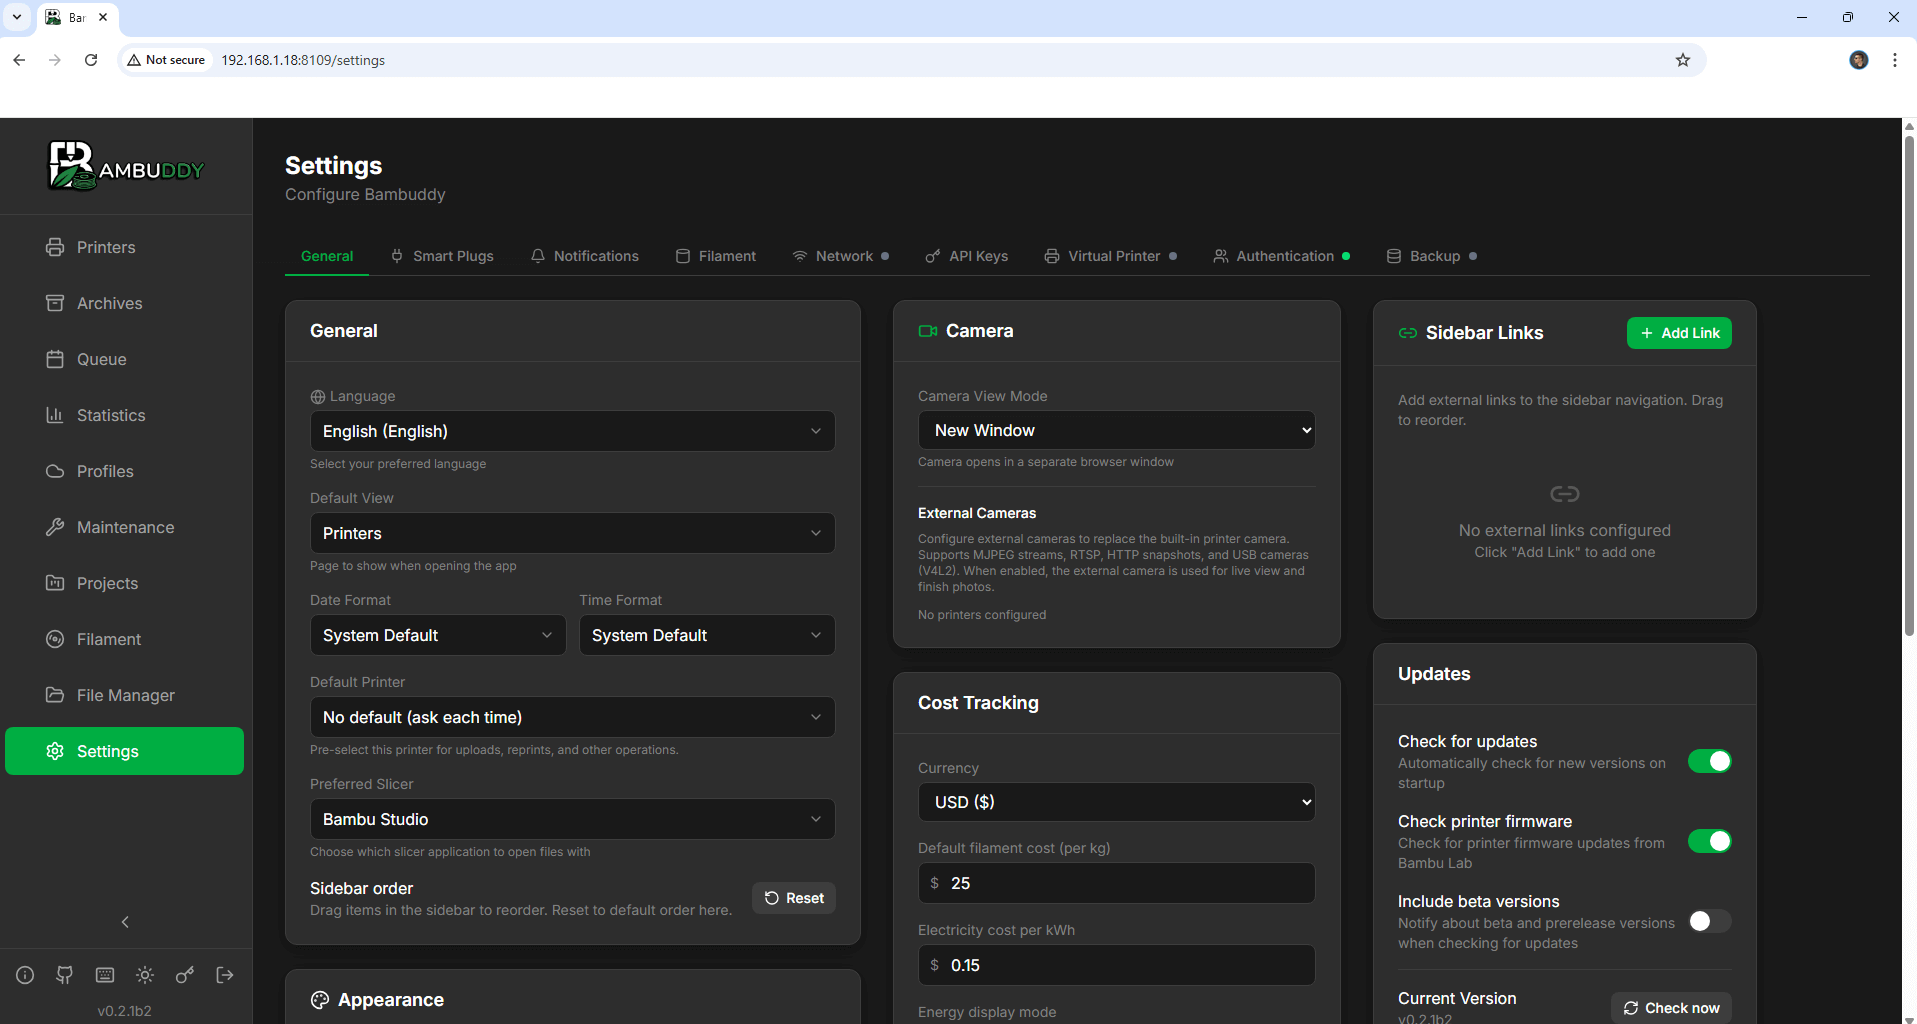Open the info icon in sidebar footer
Image resolution: width=1917 pixels, height=1024 pixels.
click(25, 975)
